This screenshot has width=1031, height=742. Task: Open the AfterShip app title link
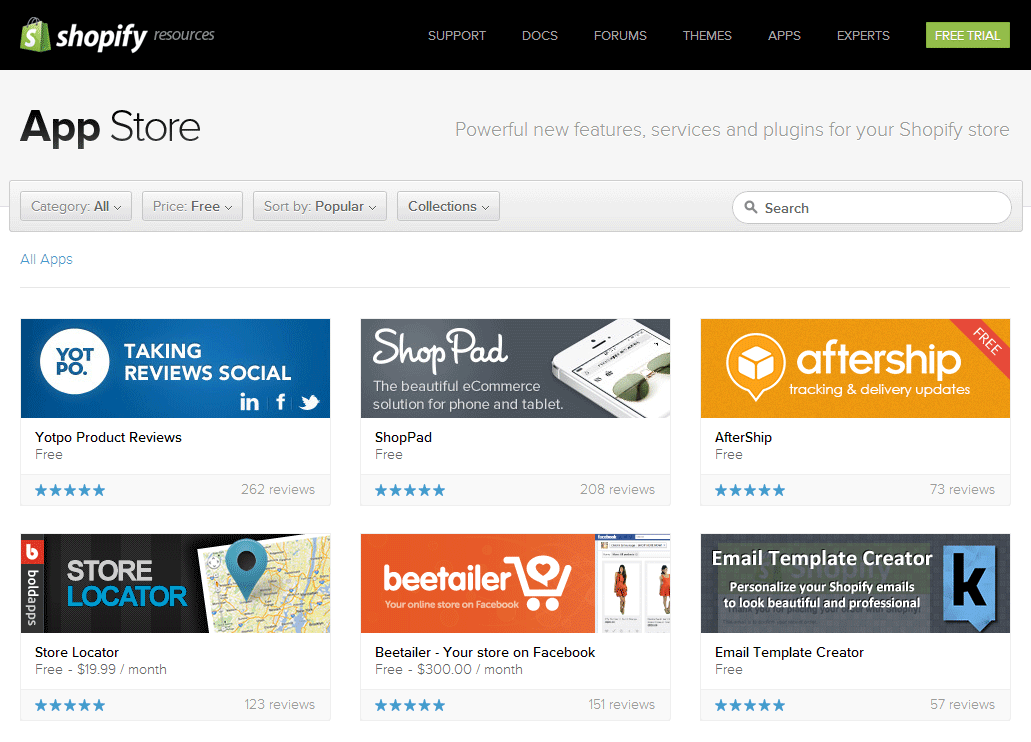pyautogui.click(x=743, y=437)
